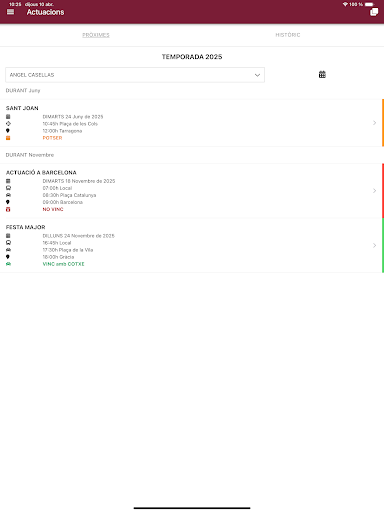Open Sant Joan details with its chevron
Screen dimensions: 384x512
(374, 123)
